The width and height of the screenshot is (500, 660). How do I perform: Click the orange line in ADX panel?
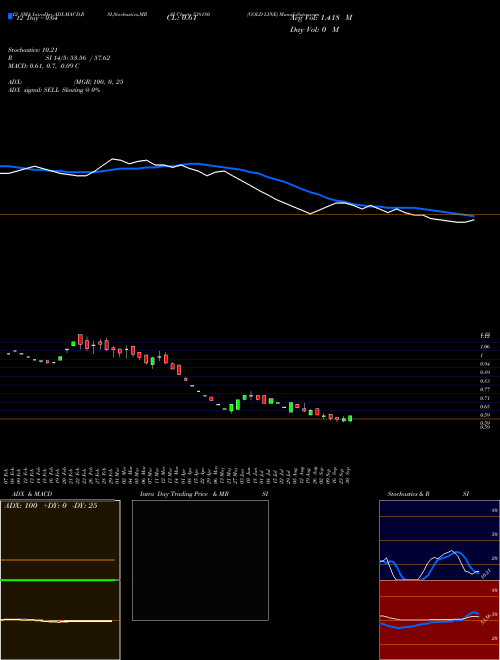58,560
